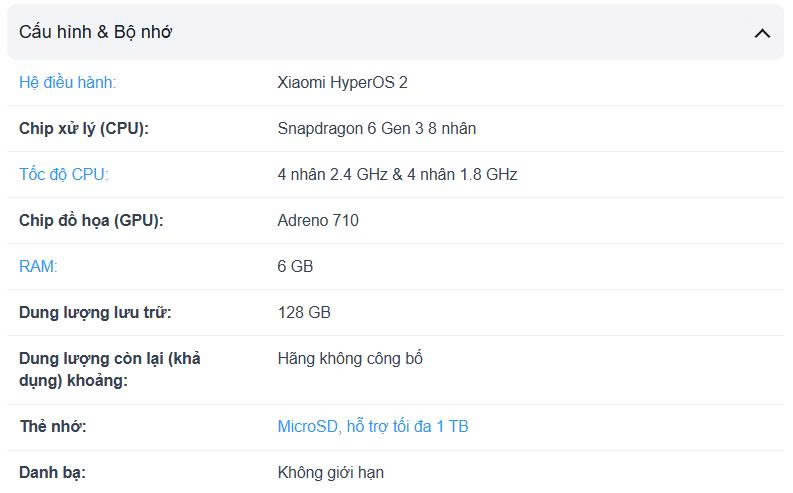Click the Chip đồ họa (GPU) label
793x493 pixels.
pos(91,220)
